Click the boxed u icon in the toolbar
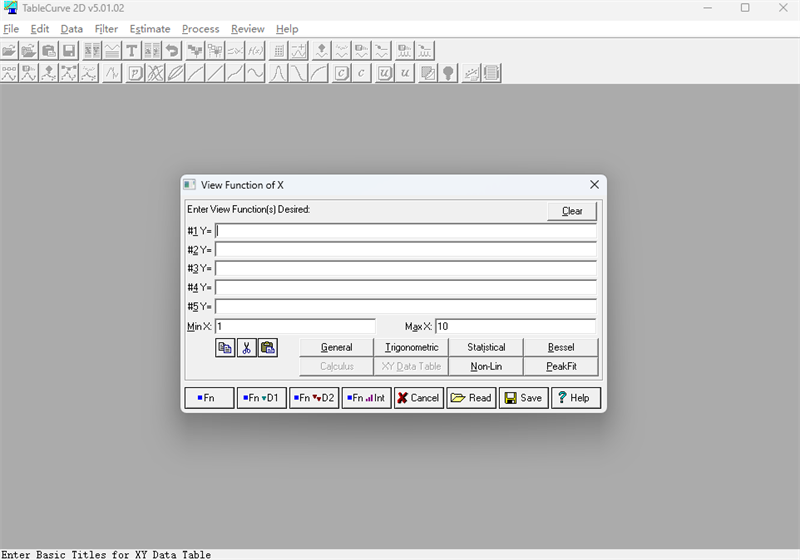The width and height of the screenshot is (800, 560). pyautogui.click(x=385, y=73)
